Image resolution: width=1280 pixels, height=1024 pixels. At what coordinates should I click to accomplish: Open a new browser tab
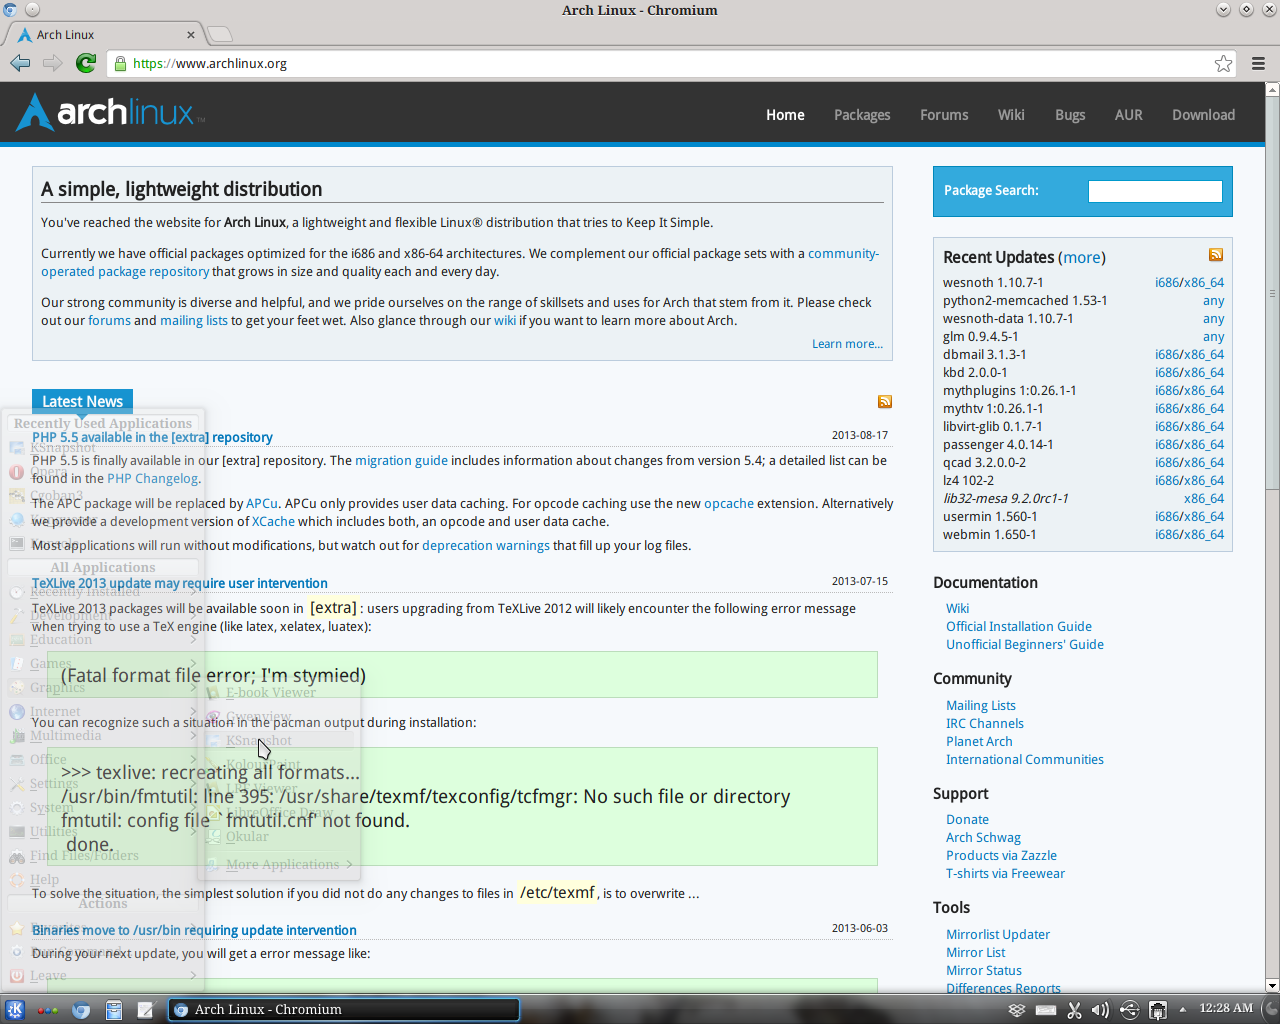point(220,35)
